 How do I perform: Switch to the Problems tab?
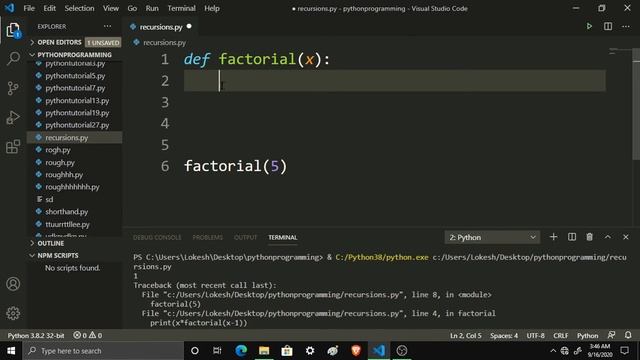208,238
